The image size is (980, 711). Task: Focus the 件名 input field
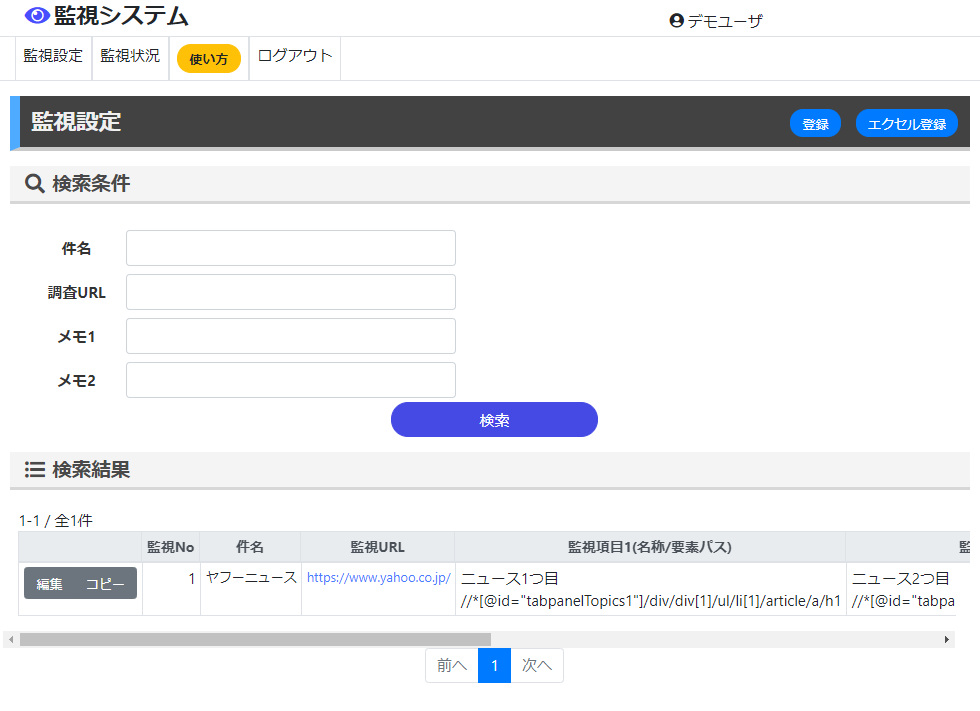[x=291, y=248]
